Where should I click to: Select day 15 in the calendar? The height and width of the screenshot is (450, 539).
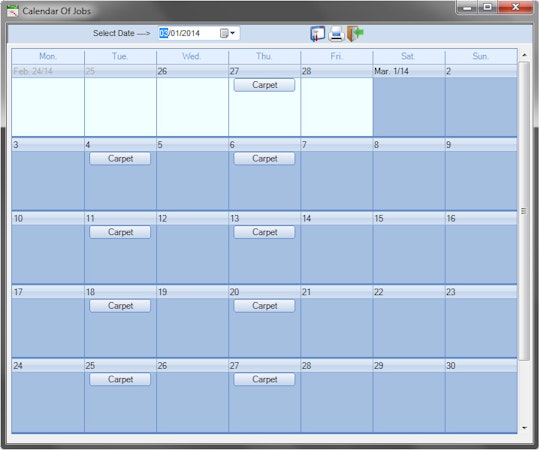(409, 248)
